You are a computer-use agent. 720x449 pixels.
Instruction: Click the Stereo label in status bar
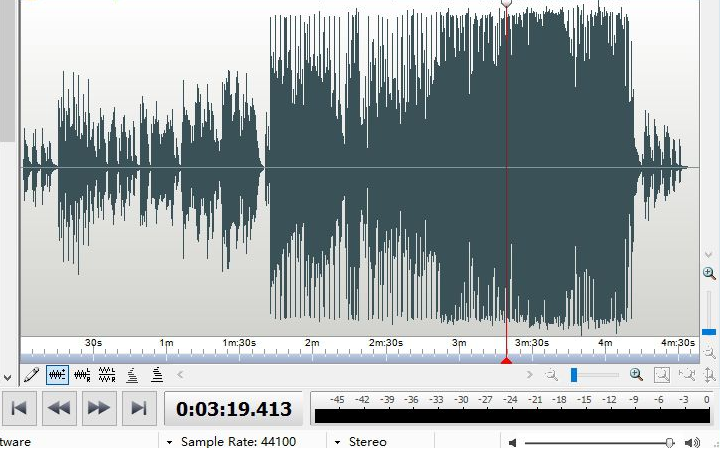pyautogui.click(x=368, y=442)
